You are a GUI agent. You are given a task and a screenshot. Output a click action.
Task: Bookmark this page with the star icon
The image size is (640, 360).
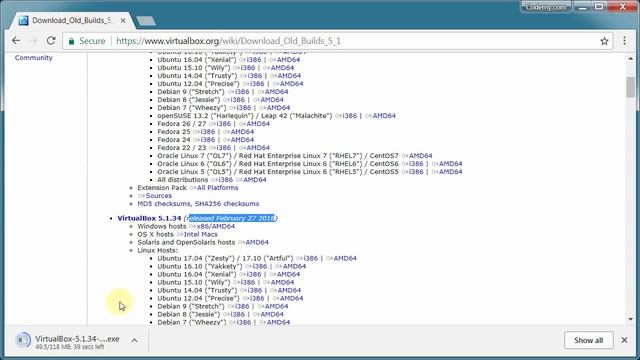coord(604,41)
